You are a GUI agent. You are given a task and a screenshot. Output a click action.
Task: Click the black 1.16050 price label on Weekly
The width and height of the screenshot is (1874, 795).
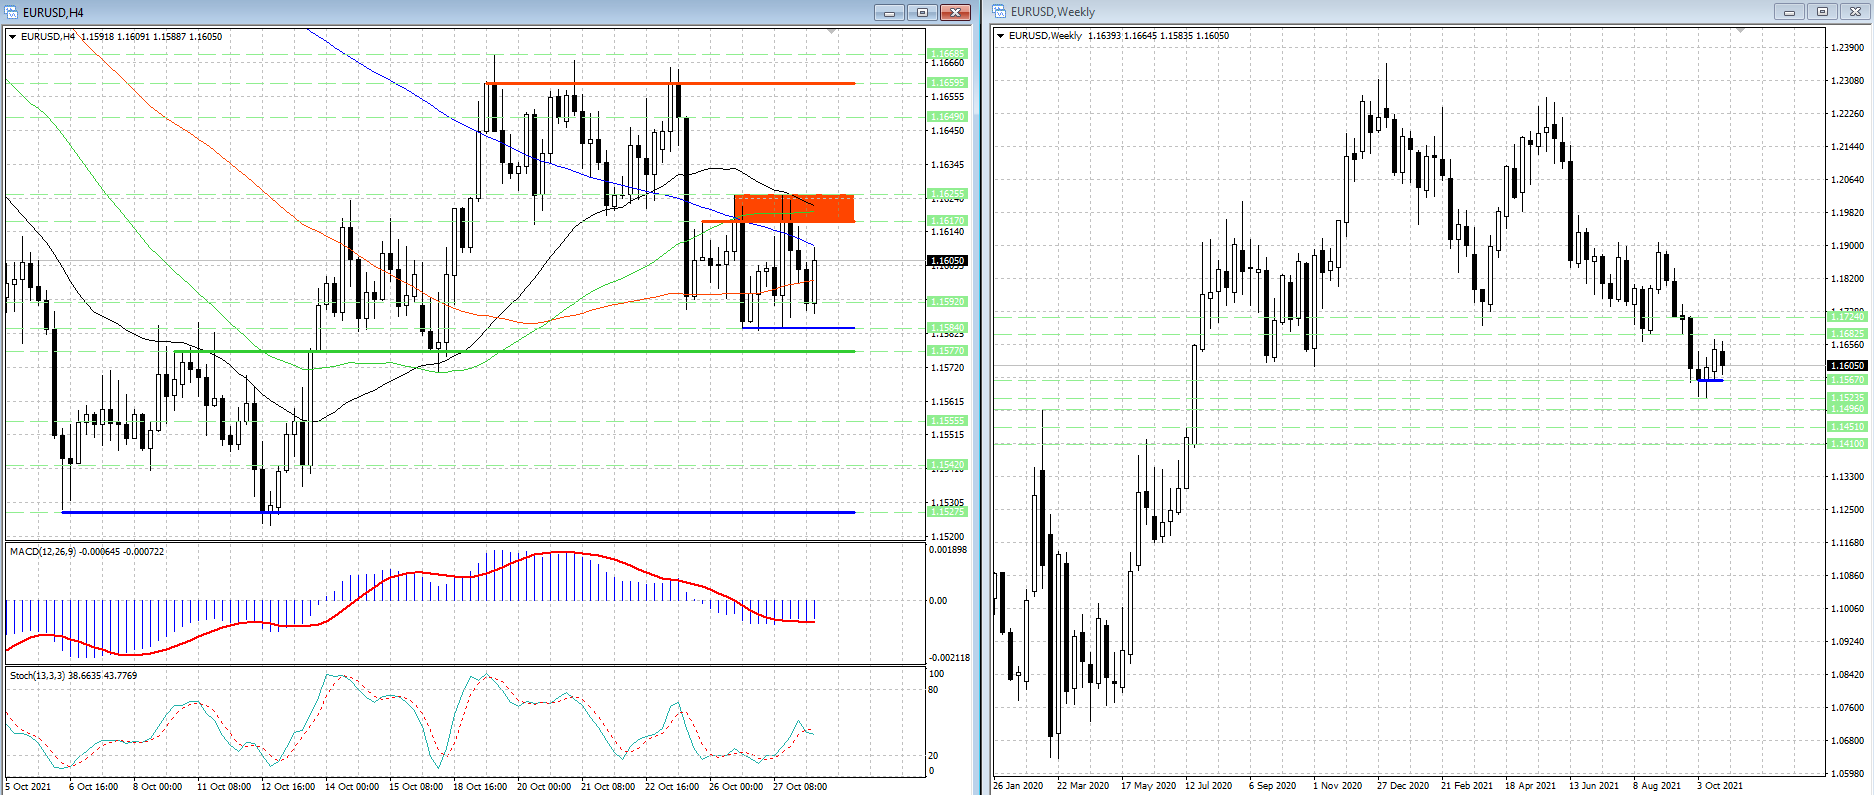pyautogui.click(x=1847, y=365)
